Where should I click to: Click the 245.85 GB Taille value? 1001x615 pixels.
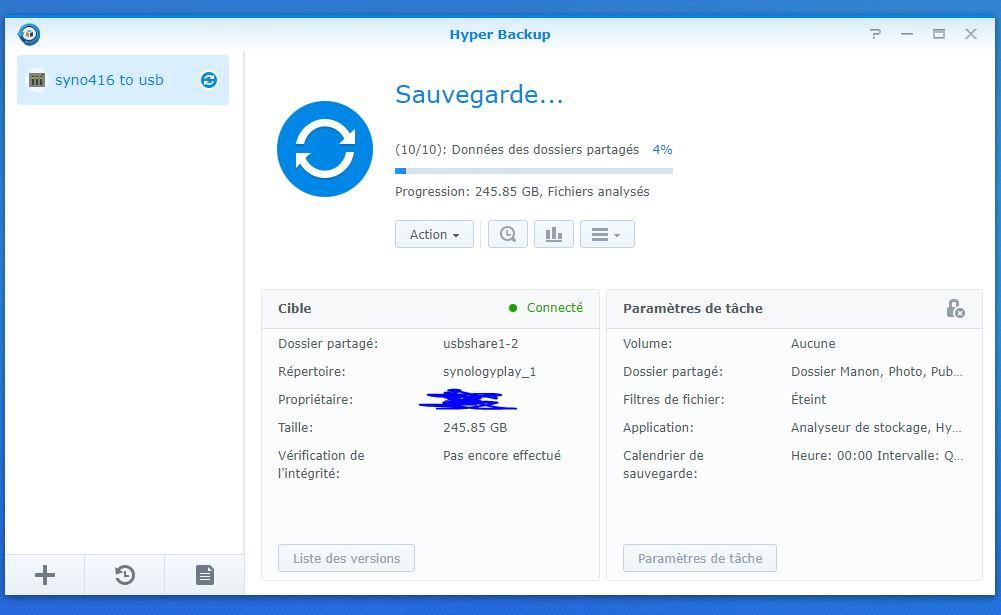pos(475,428)
